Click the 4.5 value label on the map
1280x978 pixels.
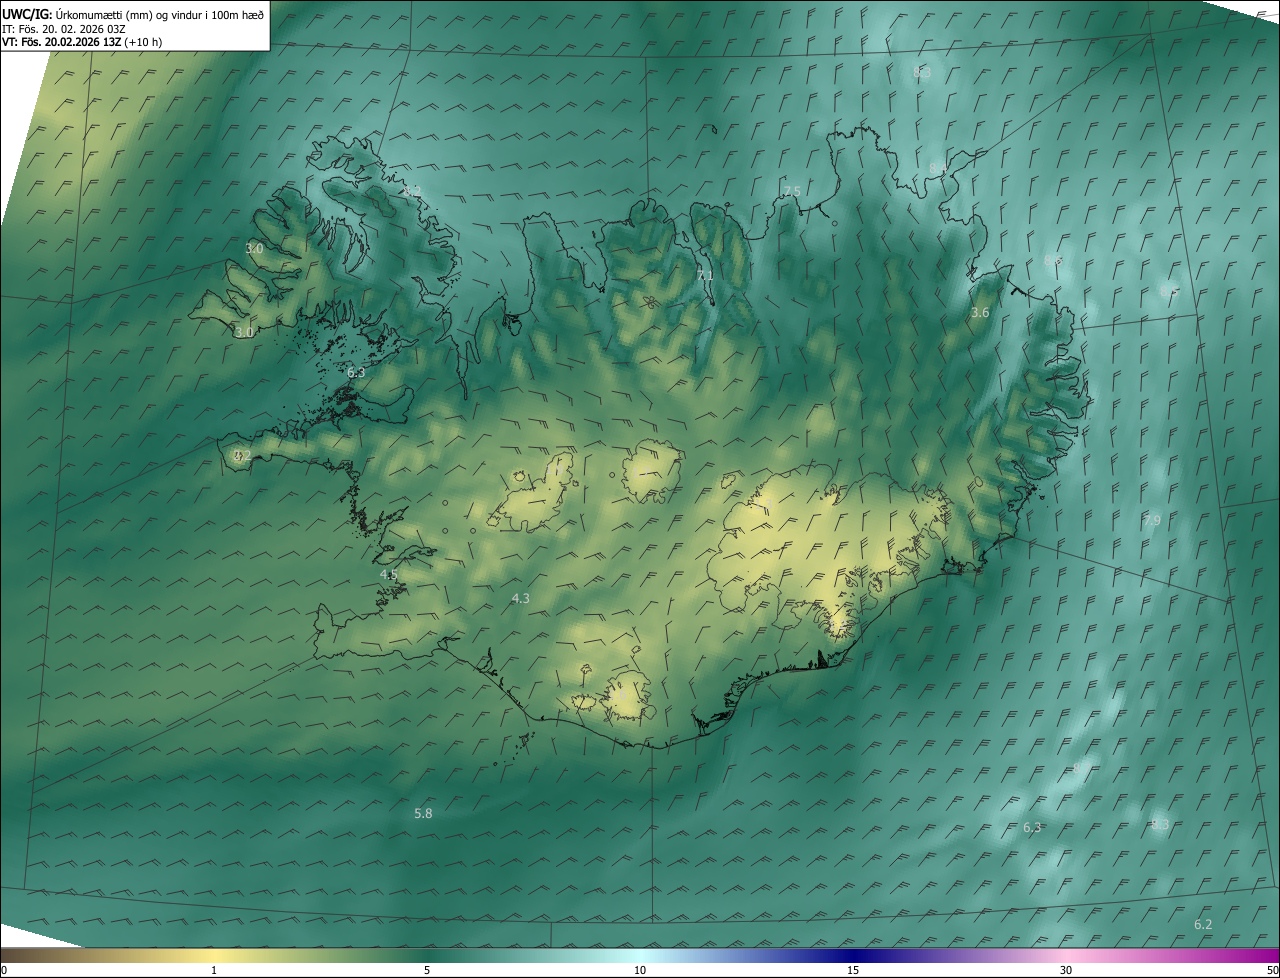click(x=388, y=575)
